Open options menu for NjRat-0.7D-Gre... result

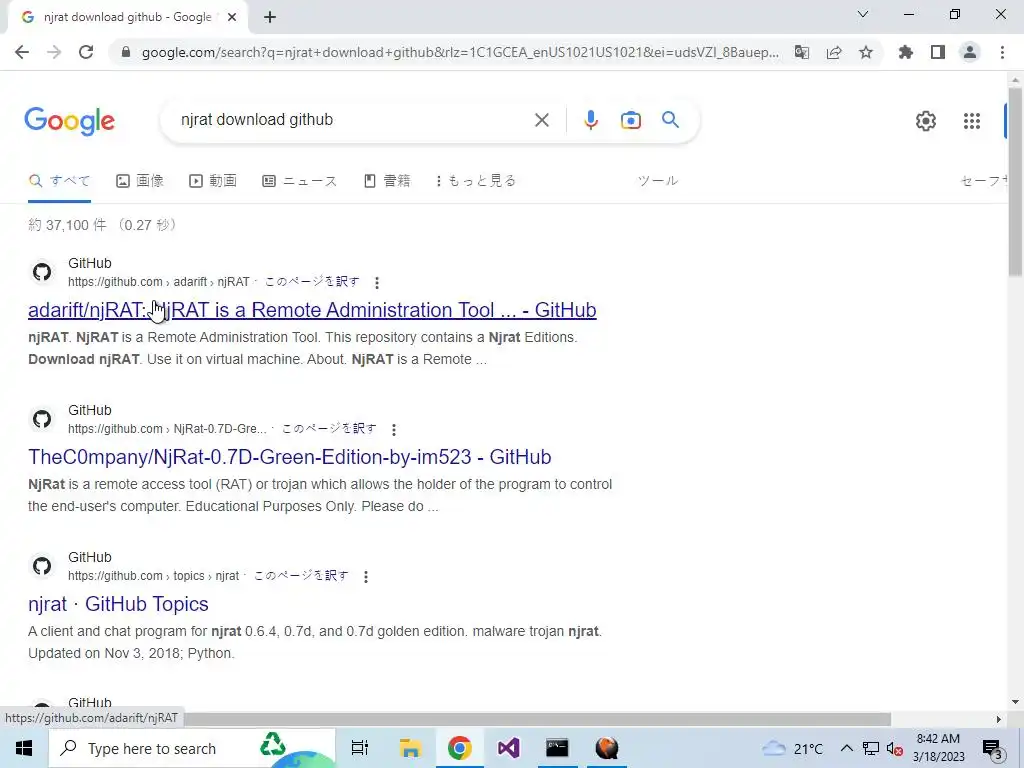point(394,430)
